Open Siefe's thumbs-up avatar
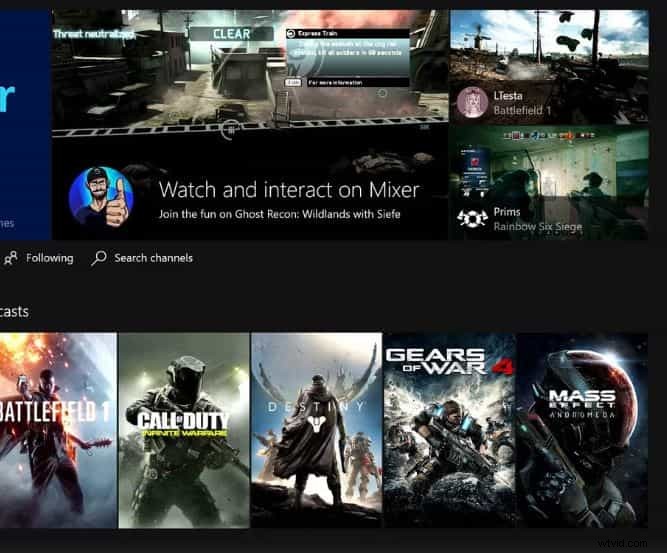This screenshot has width=667, height=553. tap(101, 197)
